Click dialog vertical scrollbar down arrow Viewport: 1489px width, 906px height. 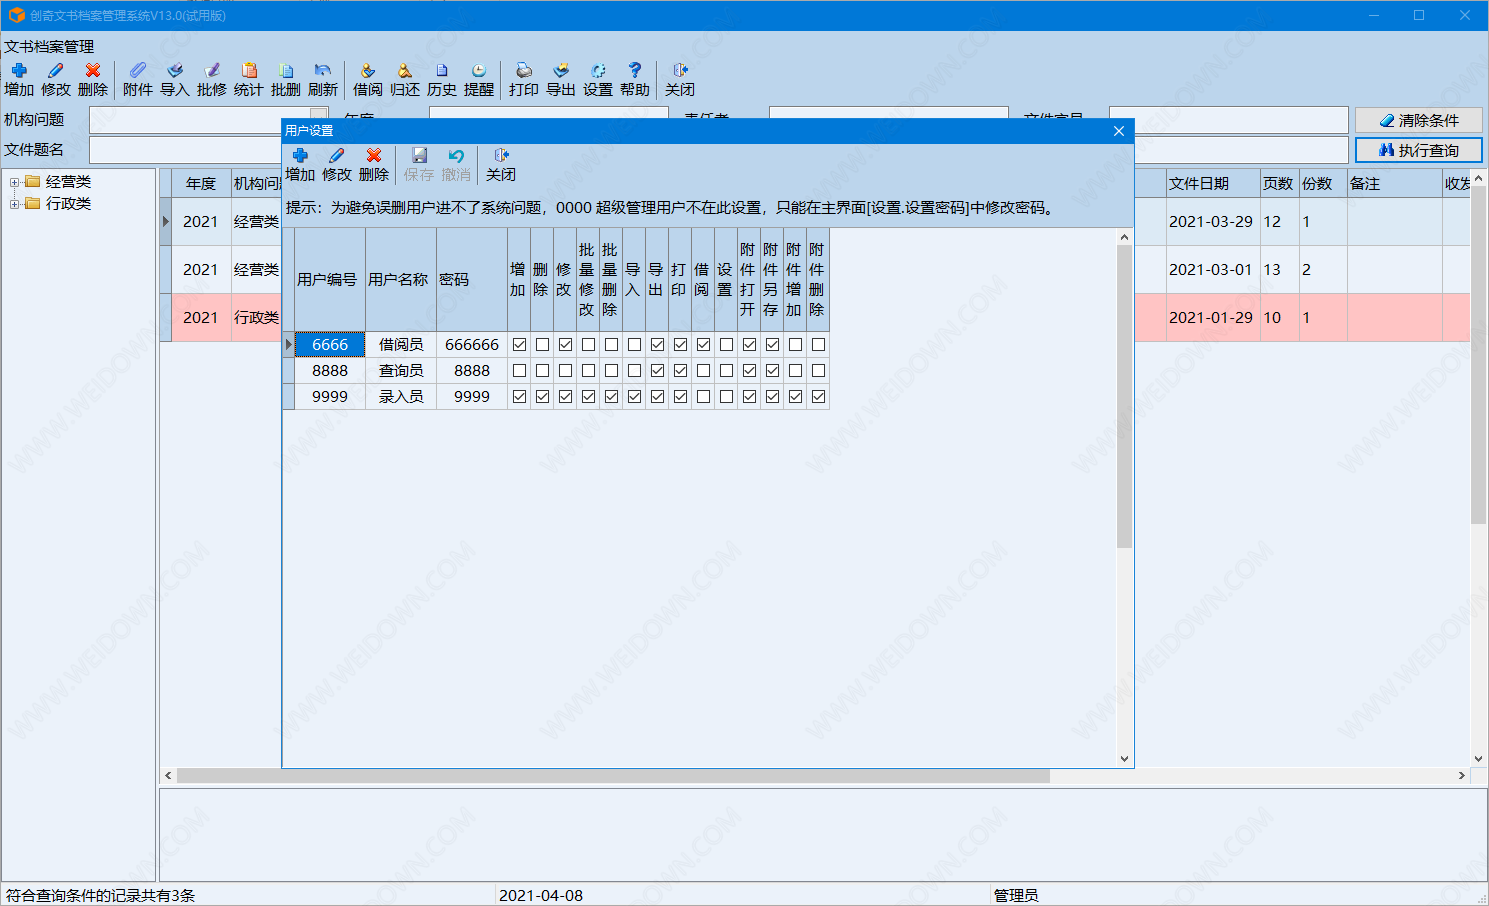click(1124, 759)
